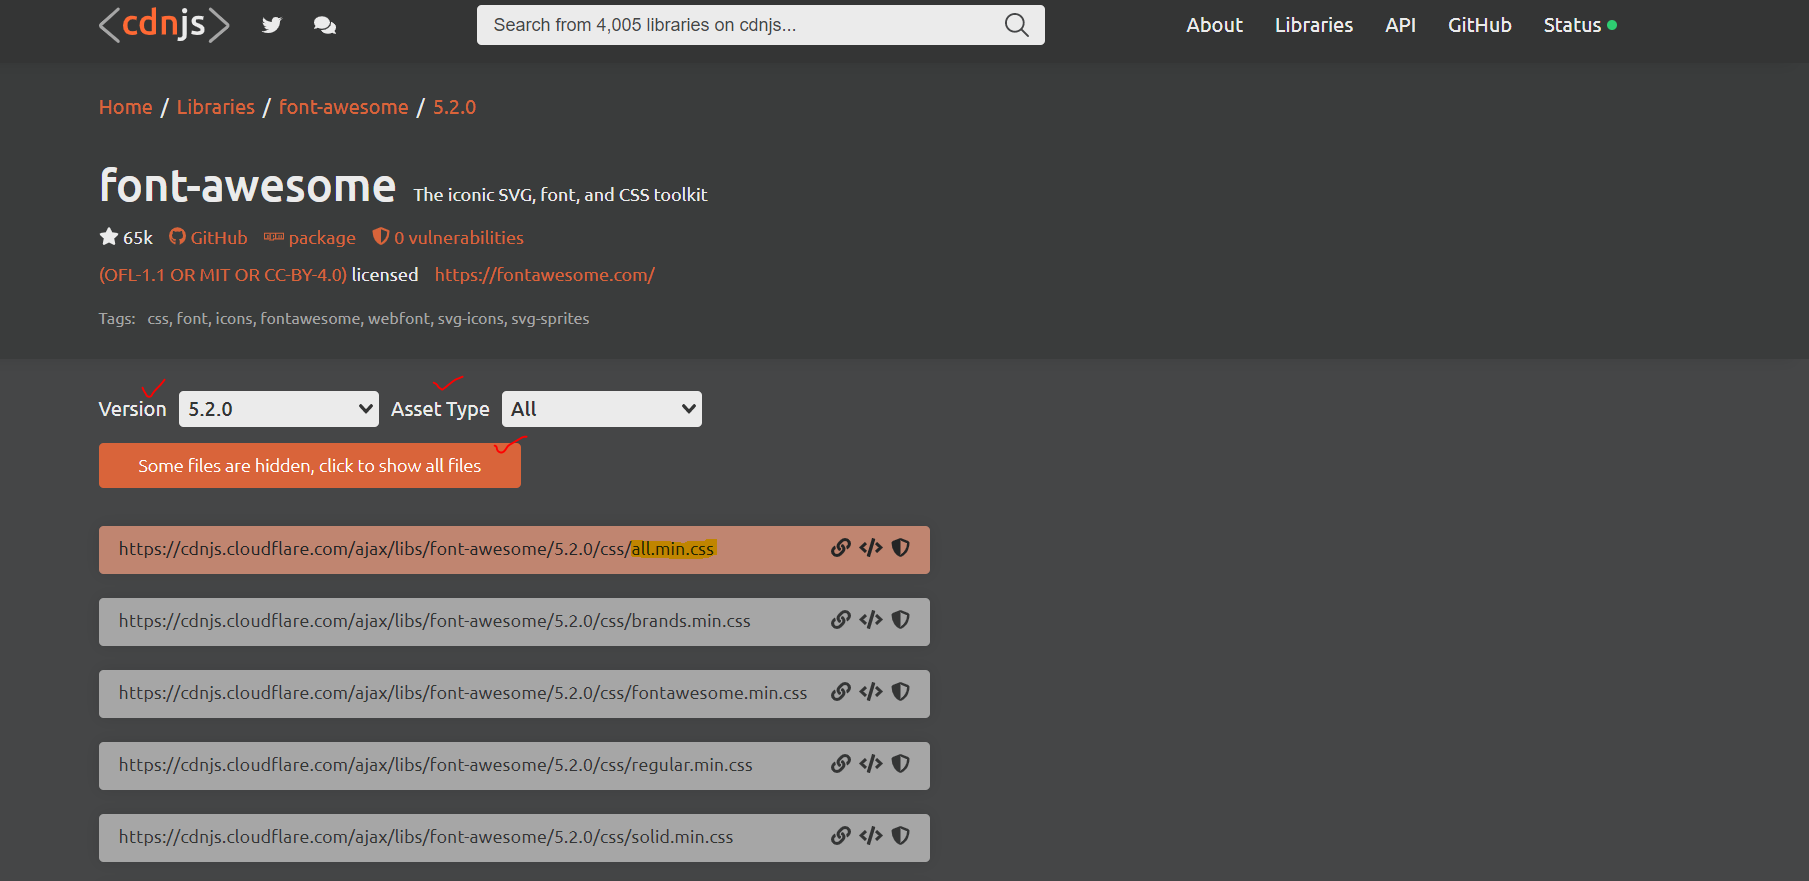Open the npm package link
The image size is (1809, 881).
(x=310, y=237)
